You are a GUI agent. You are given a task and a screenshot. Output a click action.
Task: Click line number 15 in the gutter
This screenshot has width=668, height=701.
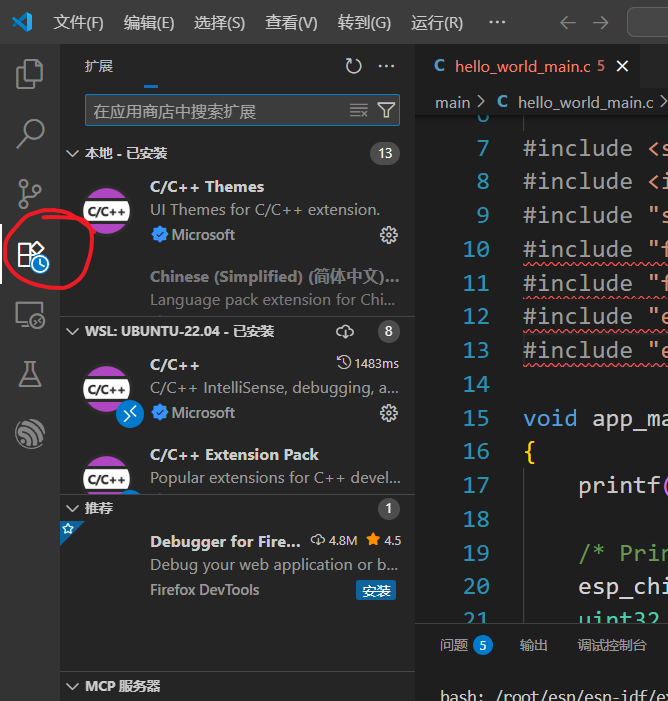pyautogui.click(x=476, y=418)
